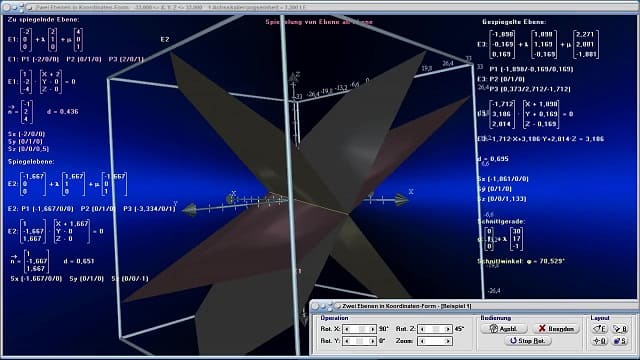Click right arrow of Zoom scrollbar
The height and width of the screenshot is (360, 640).
(448, 341)
